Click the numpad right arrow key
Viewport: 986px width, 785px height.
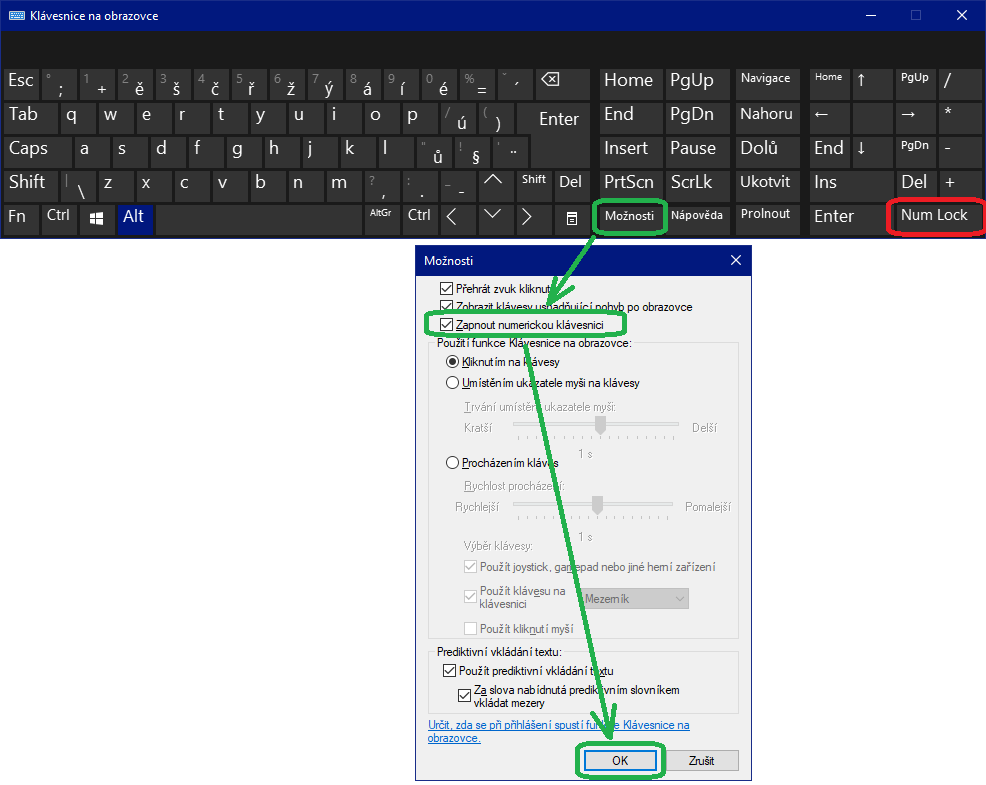(x=916, y=118)
